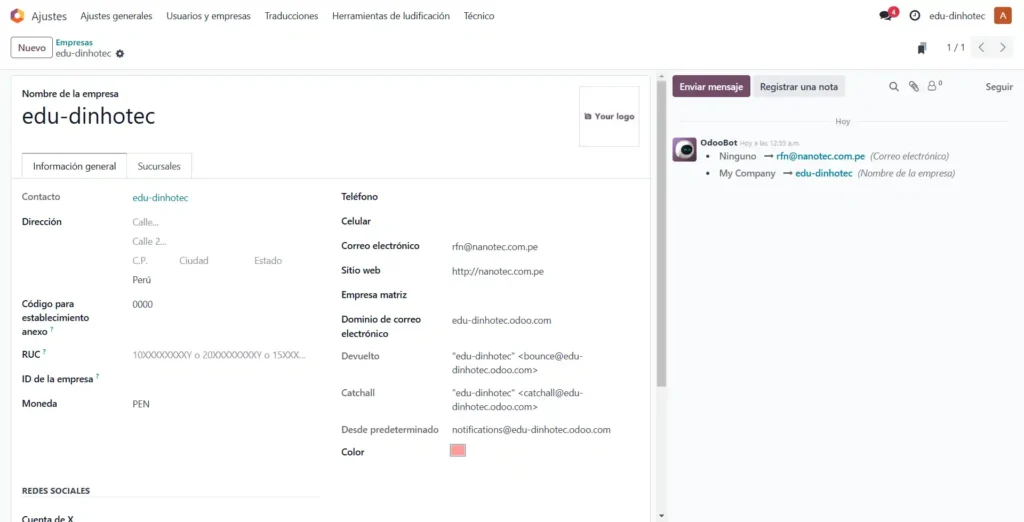Click the Nuevo button
This screenshot has height=522, width=1024.
[31, 48]
